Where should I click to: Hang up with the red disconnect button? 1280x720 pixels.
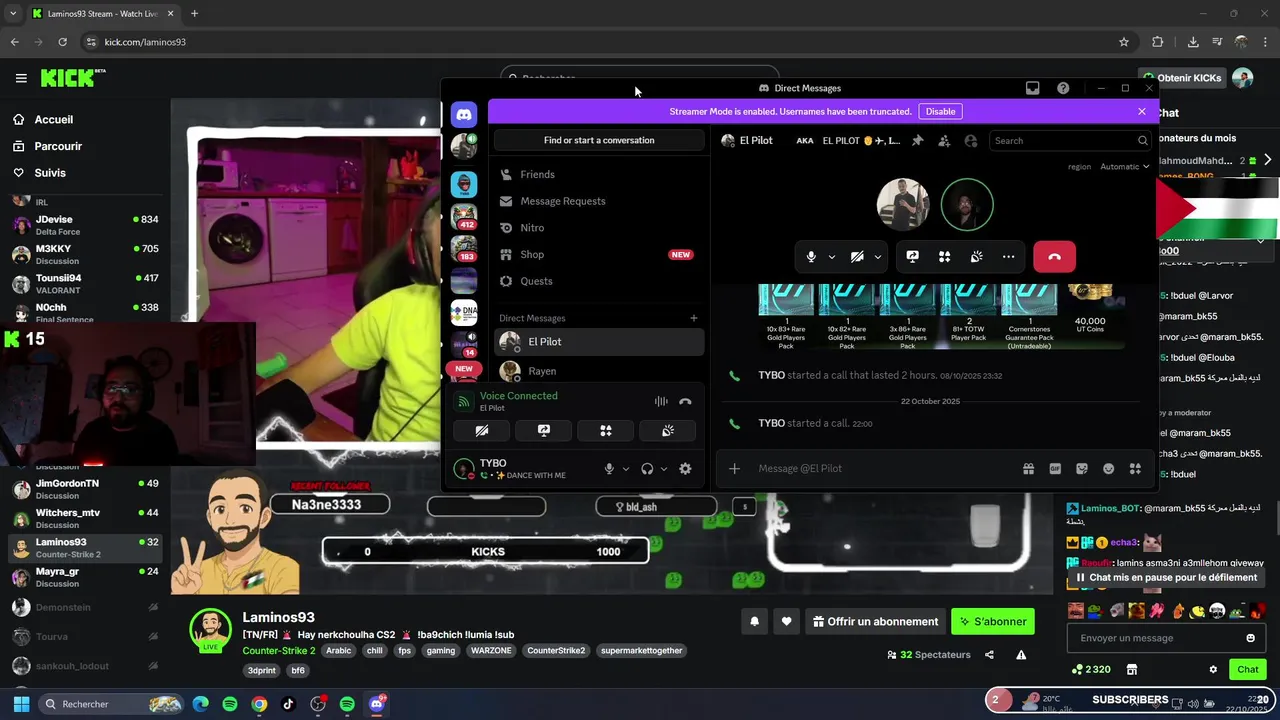[1054, 257]
